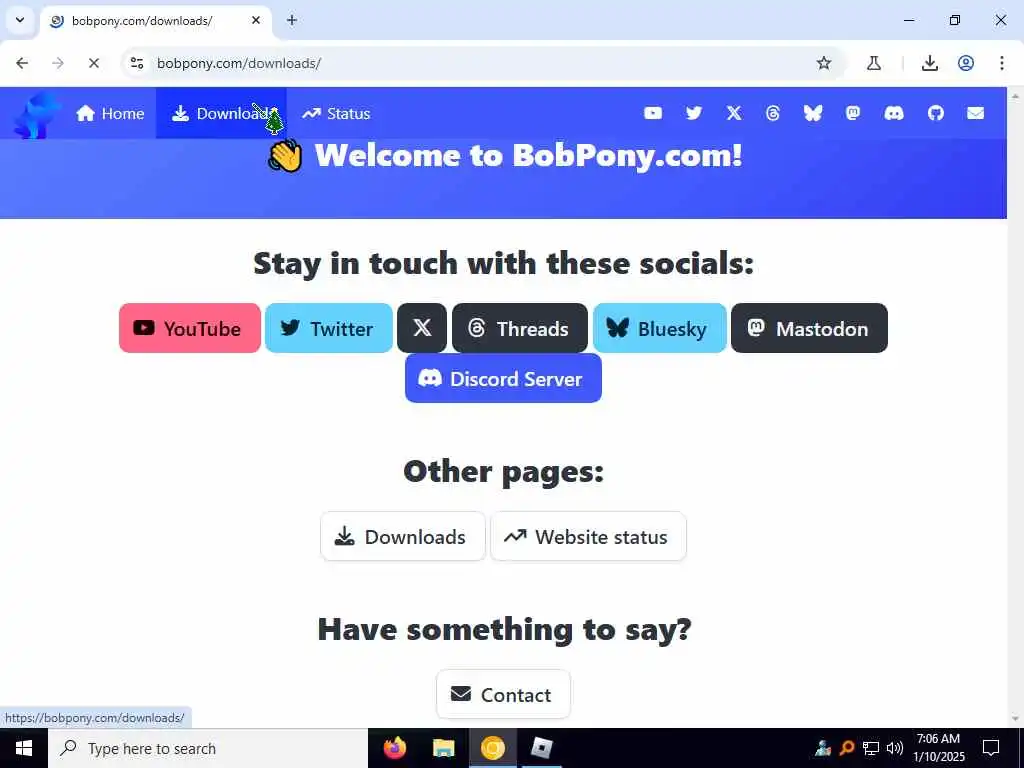Expand the tab search dropdown arrow

click(20, 20)
